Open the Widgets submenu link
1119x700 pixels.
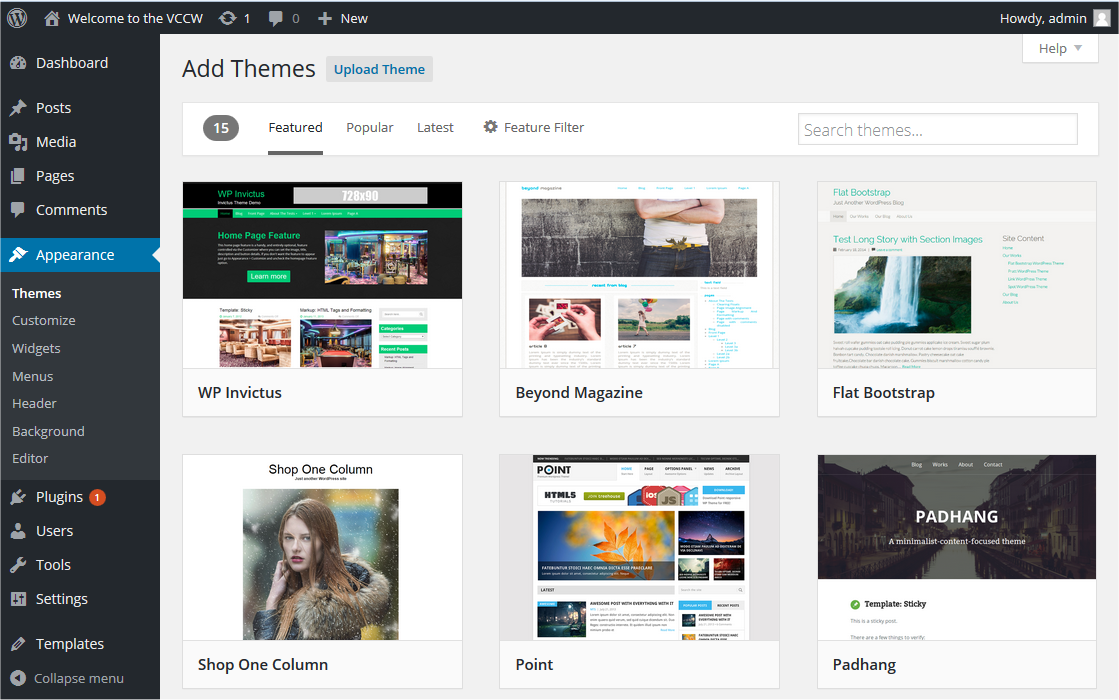36,349
